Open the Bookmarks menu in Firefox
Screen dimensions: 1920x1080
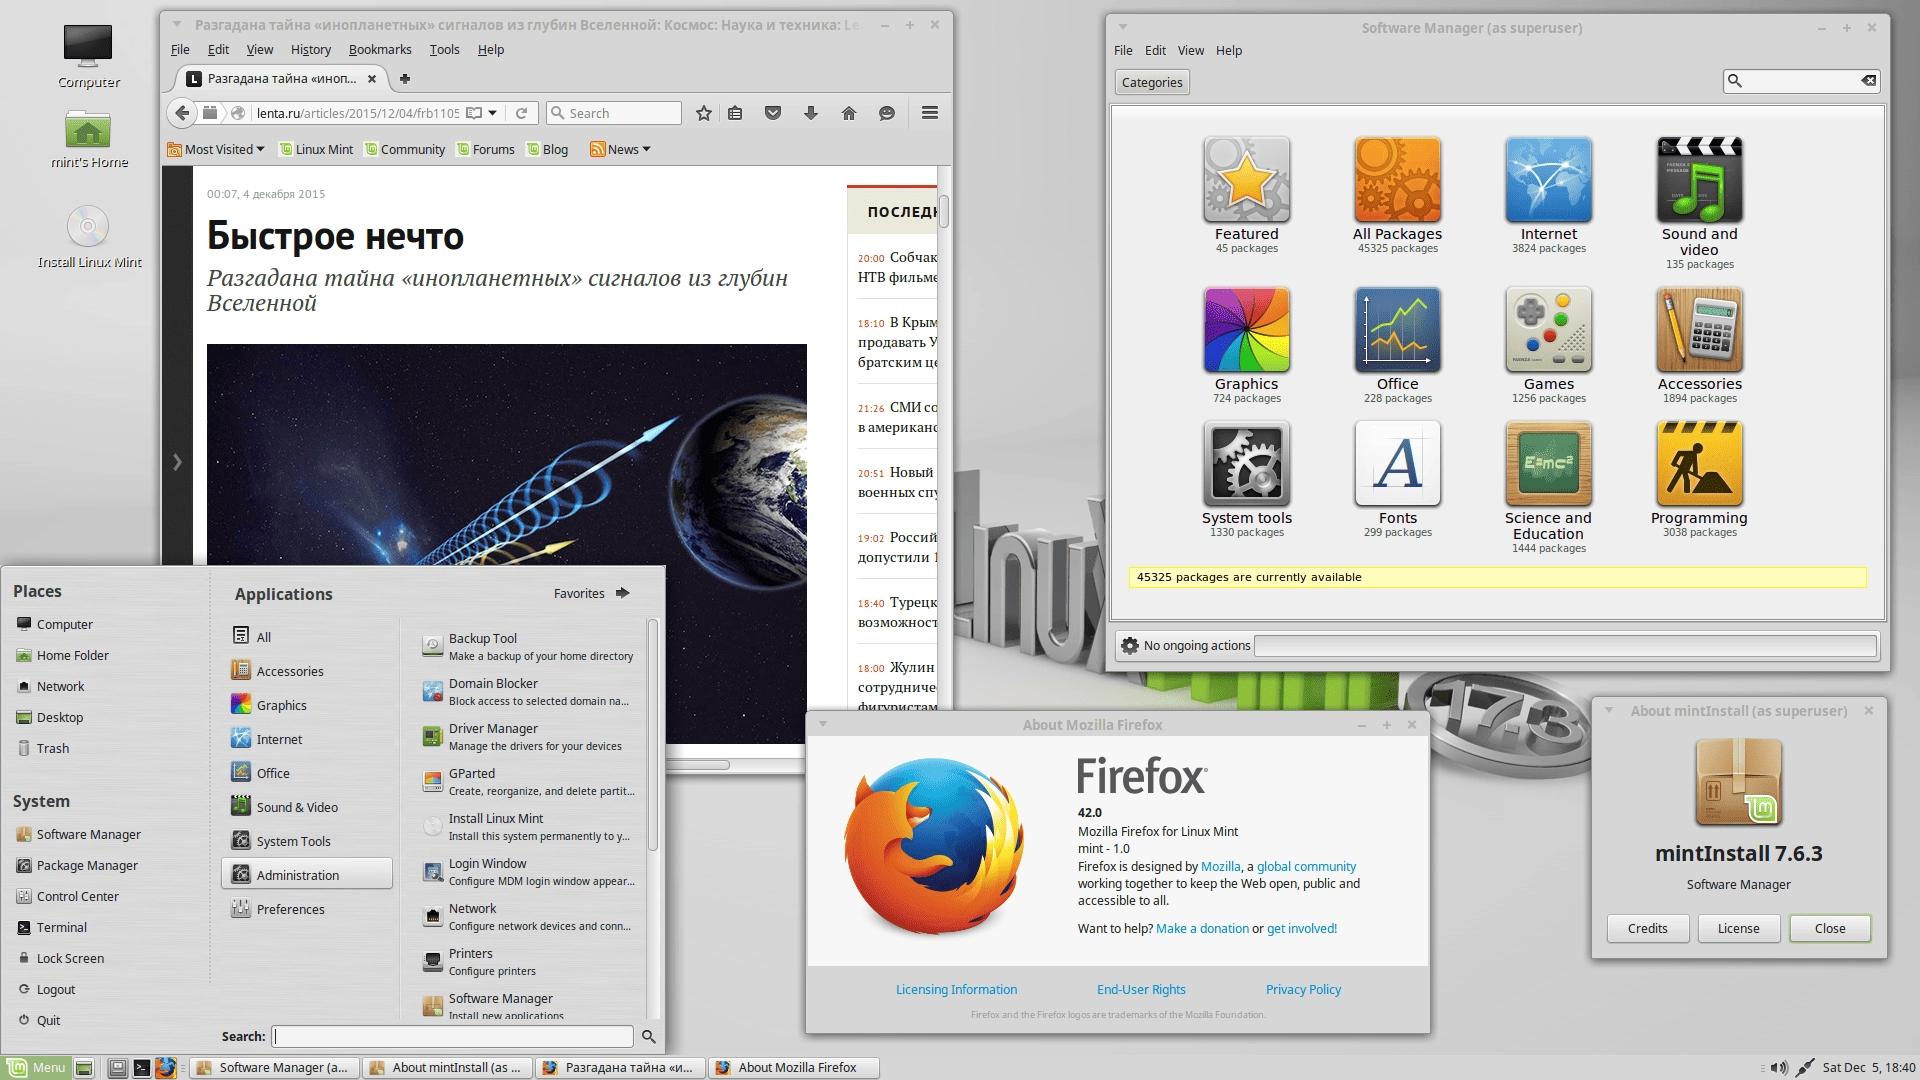(380, 49)
